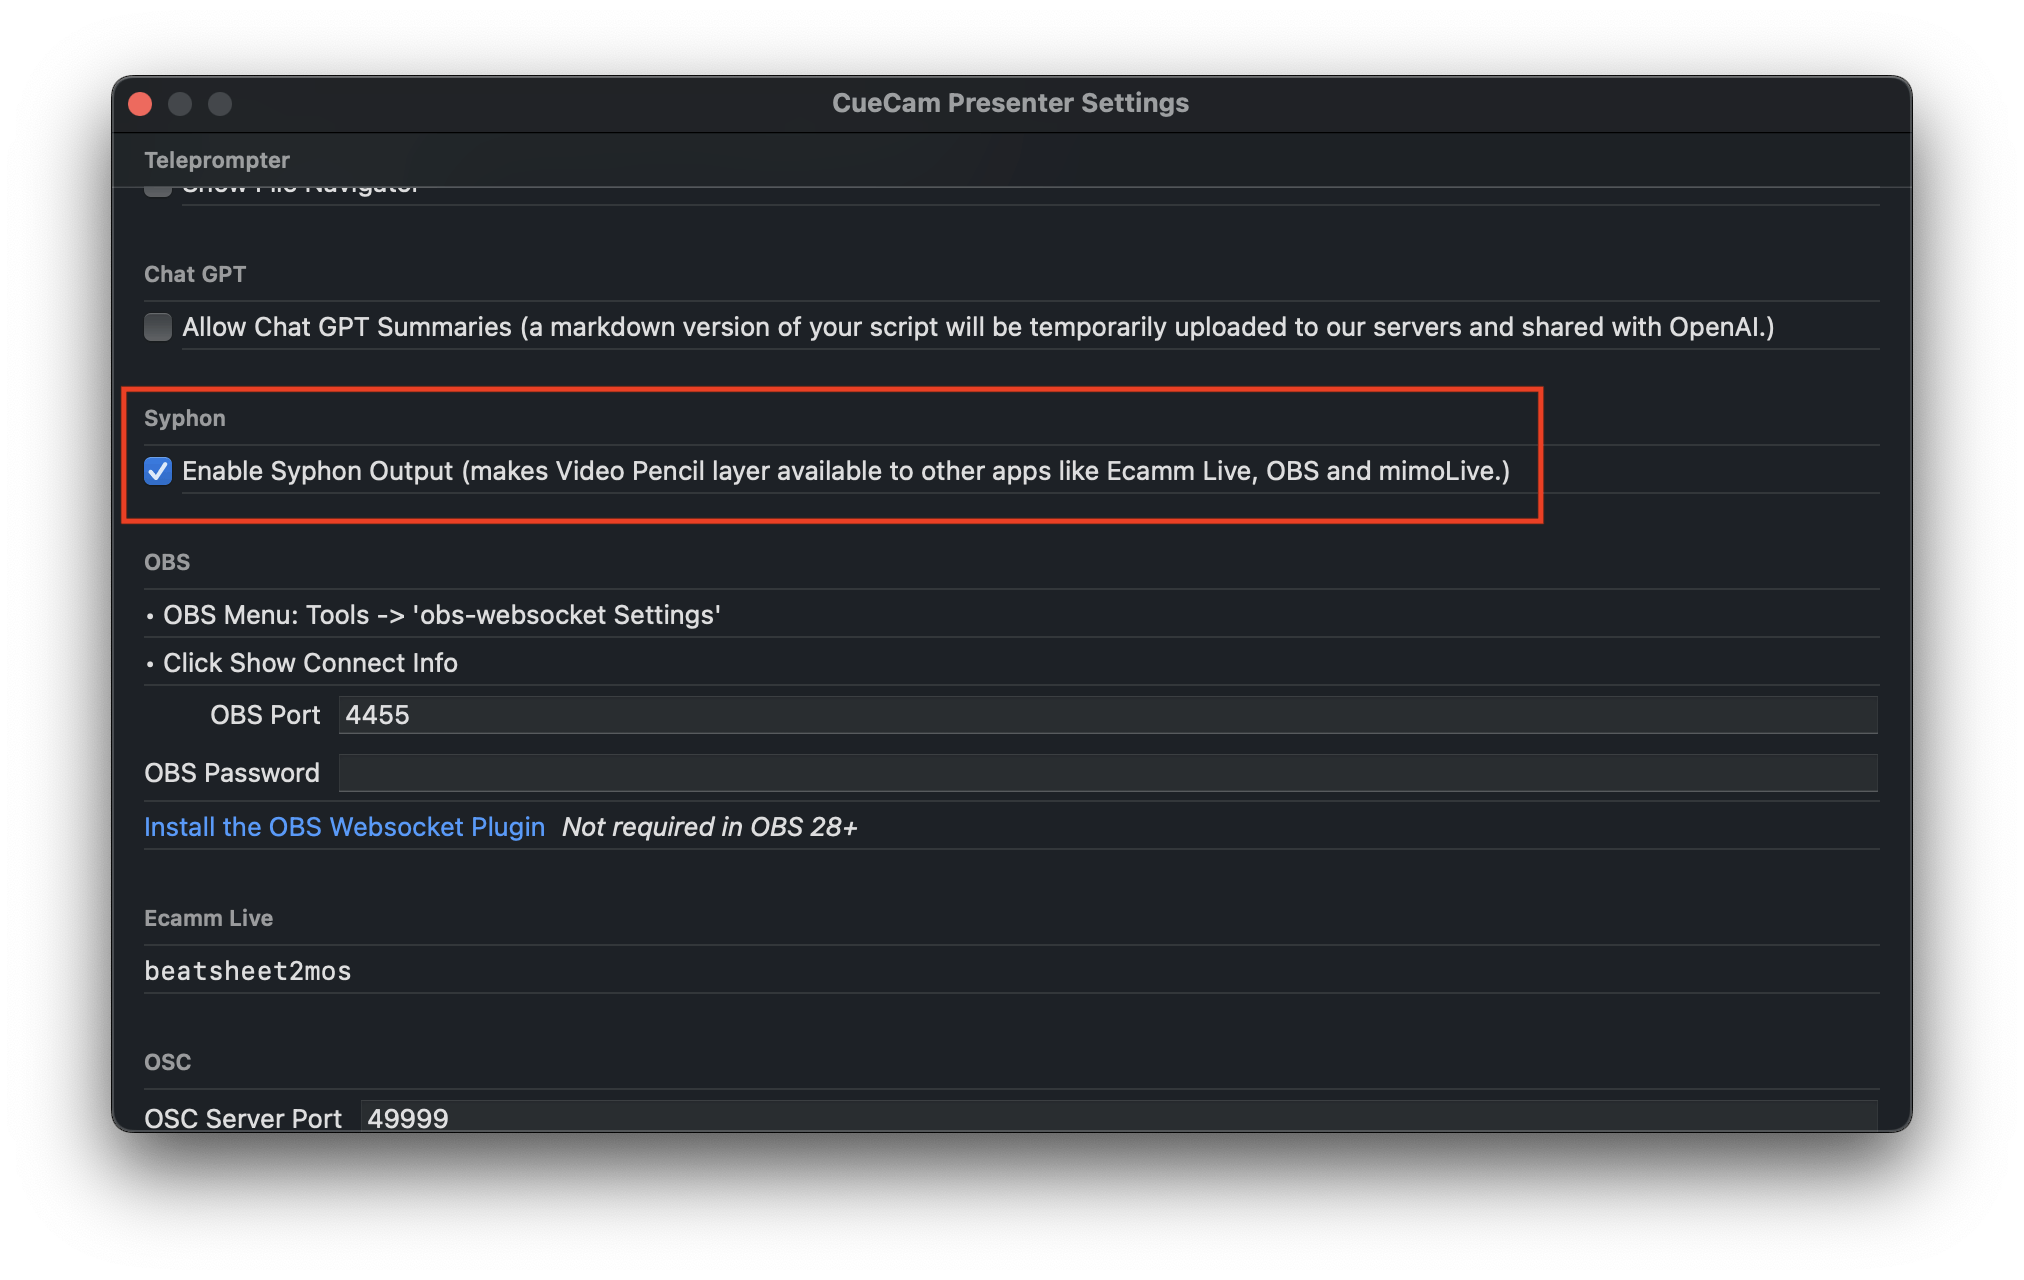Click the Syphon section heading
Screen dimensions: 2024x1280
click(x=185, y=418)
